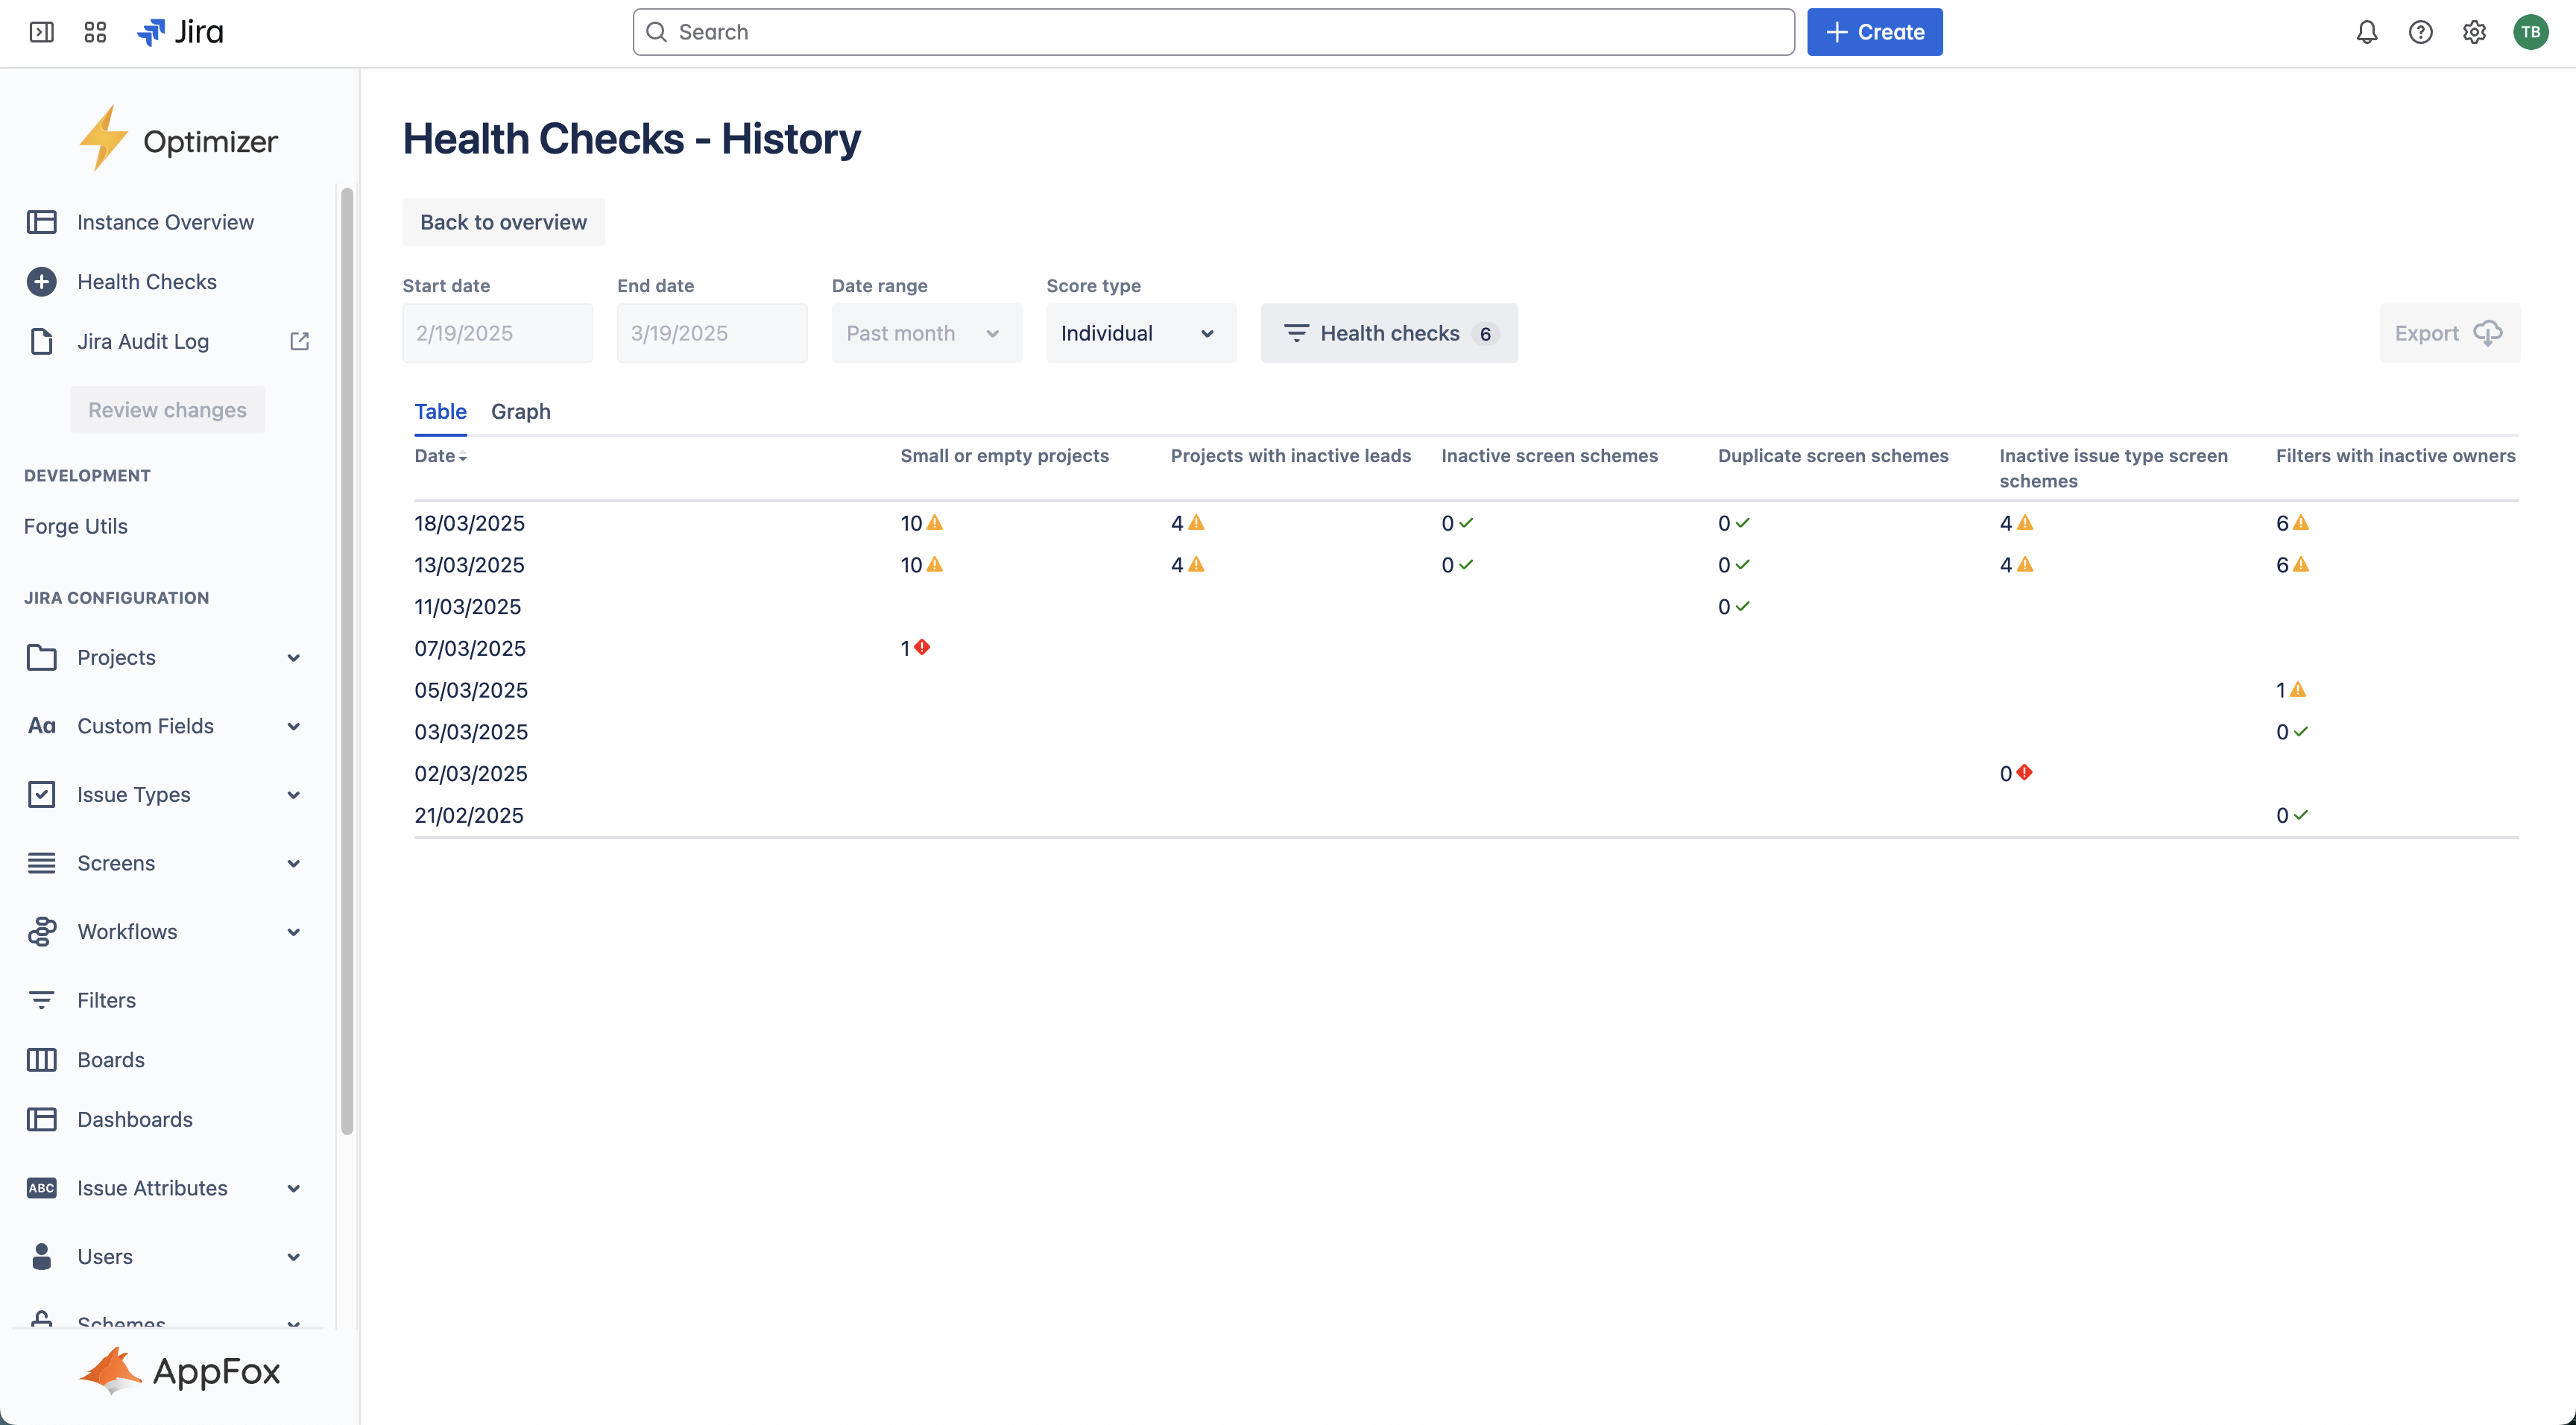Click the Back to overview button
Image resolution: width=2576 pixels, height=1425 pixels.
pos(503,222)
